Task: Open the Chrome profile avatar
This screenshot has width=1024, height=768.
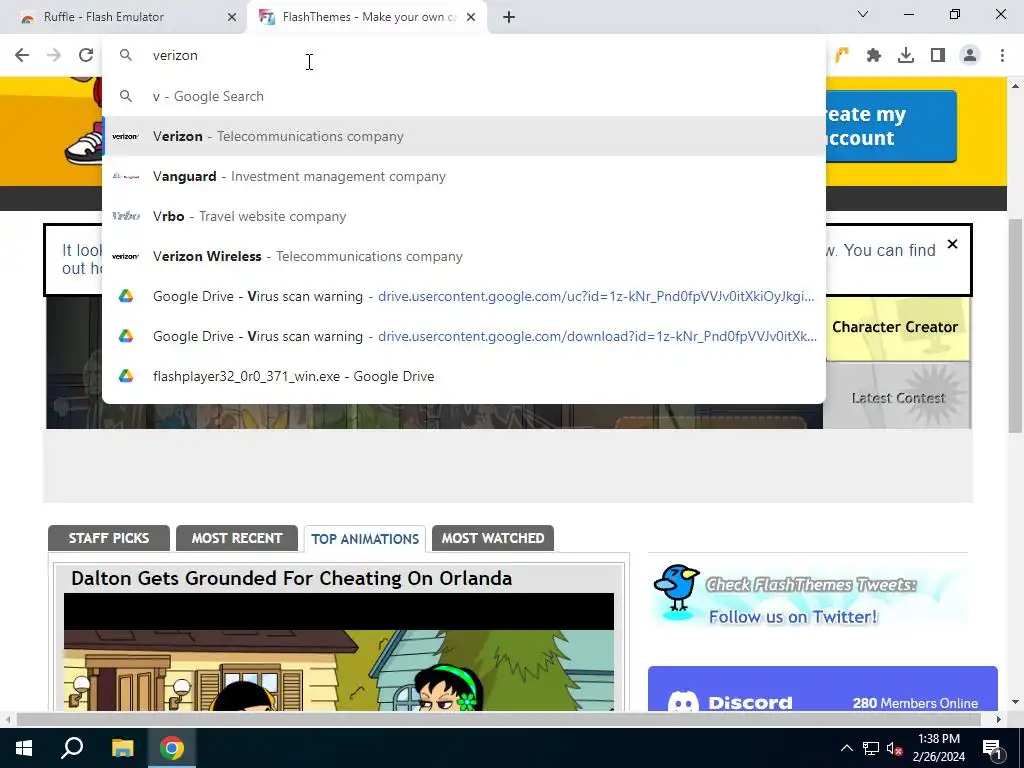Action: [x=970, y=56]
